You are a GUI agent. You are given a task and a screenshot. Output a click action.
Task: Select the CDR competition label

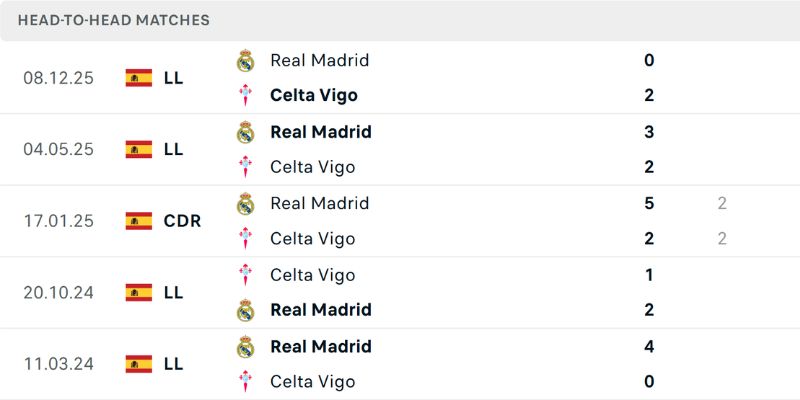182,221
